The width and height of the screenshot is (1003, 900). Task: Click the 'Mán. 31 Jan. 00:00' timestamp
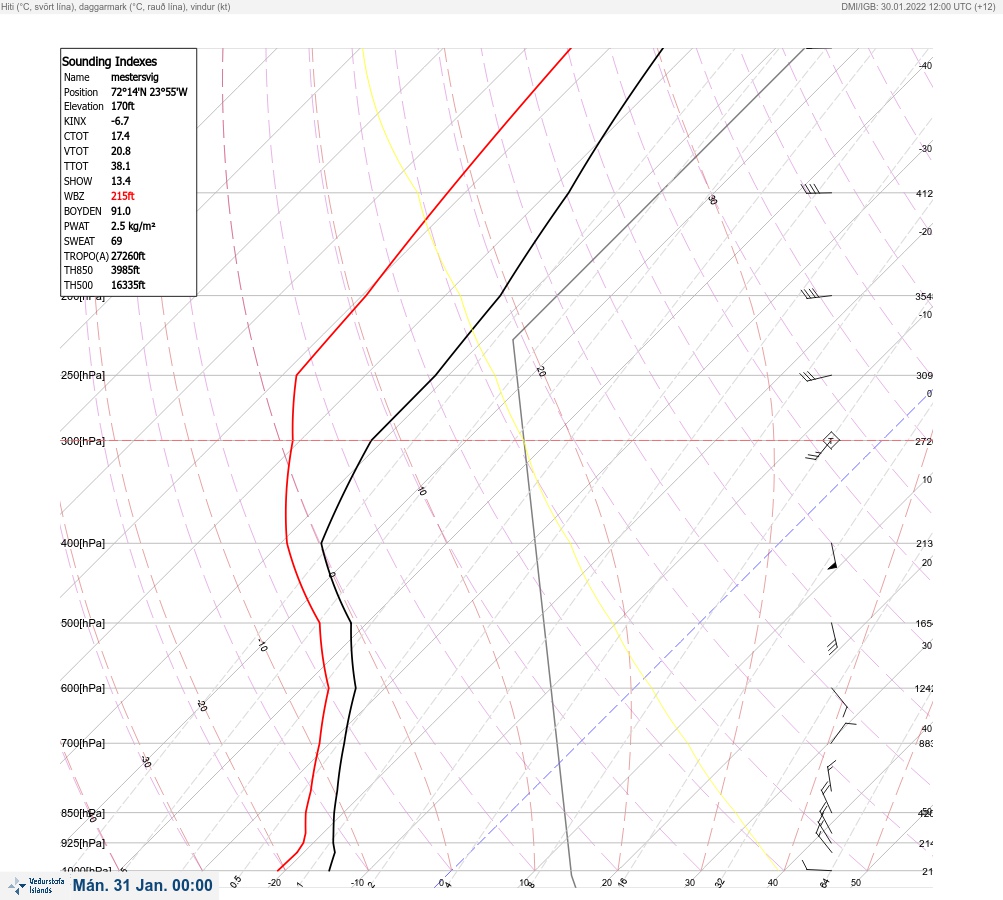tap(143, 885)
